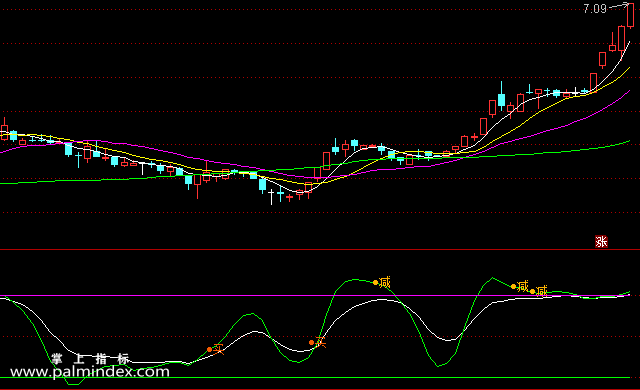
Task: Click the red 涨 badge icon
Action: (x=601, y=242)
